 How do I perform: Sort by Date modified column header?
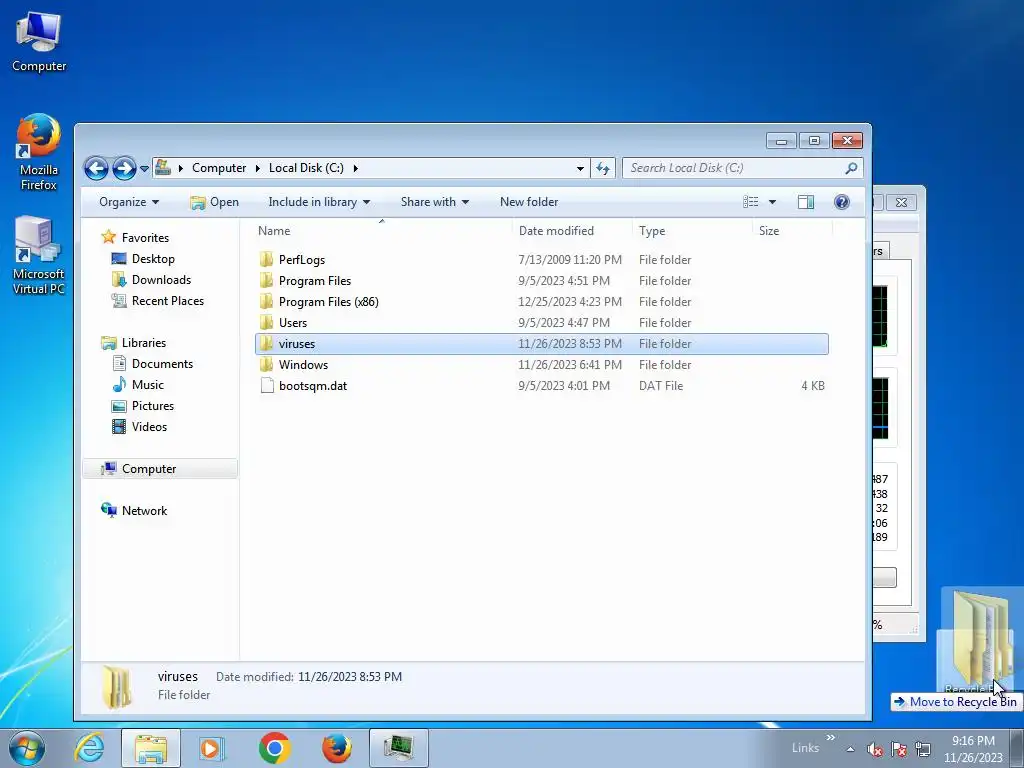556,231
